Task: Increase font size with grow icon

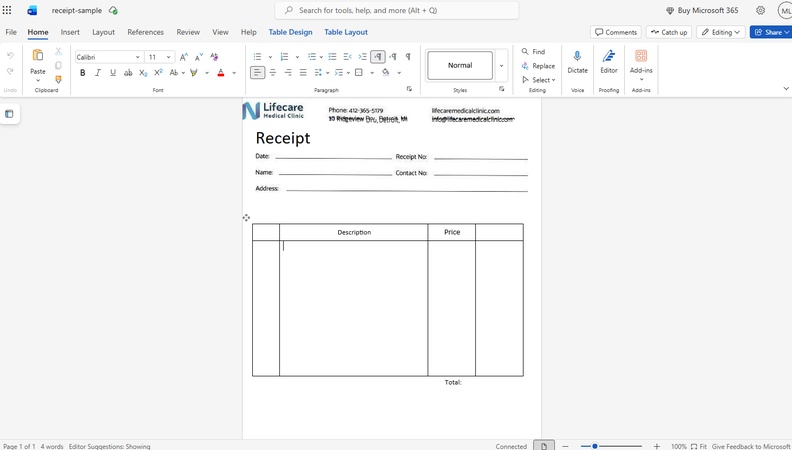Action: (184, 57)
